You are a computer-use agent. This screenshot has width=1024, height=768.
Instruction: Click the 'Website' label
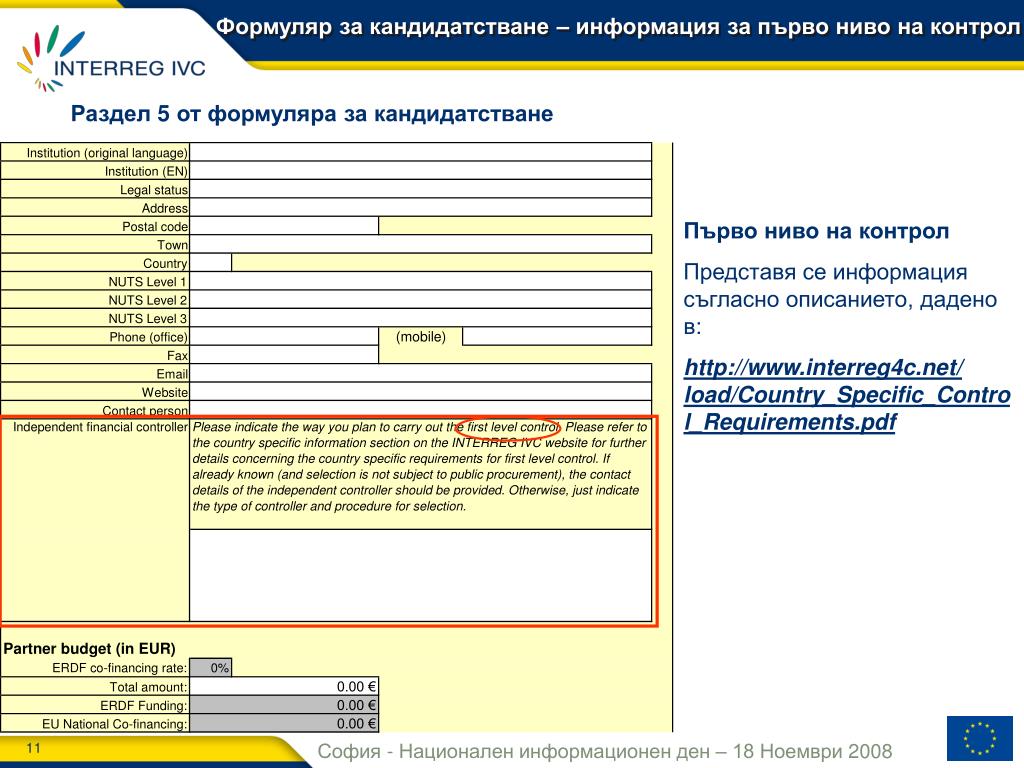[165, 392]
